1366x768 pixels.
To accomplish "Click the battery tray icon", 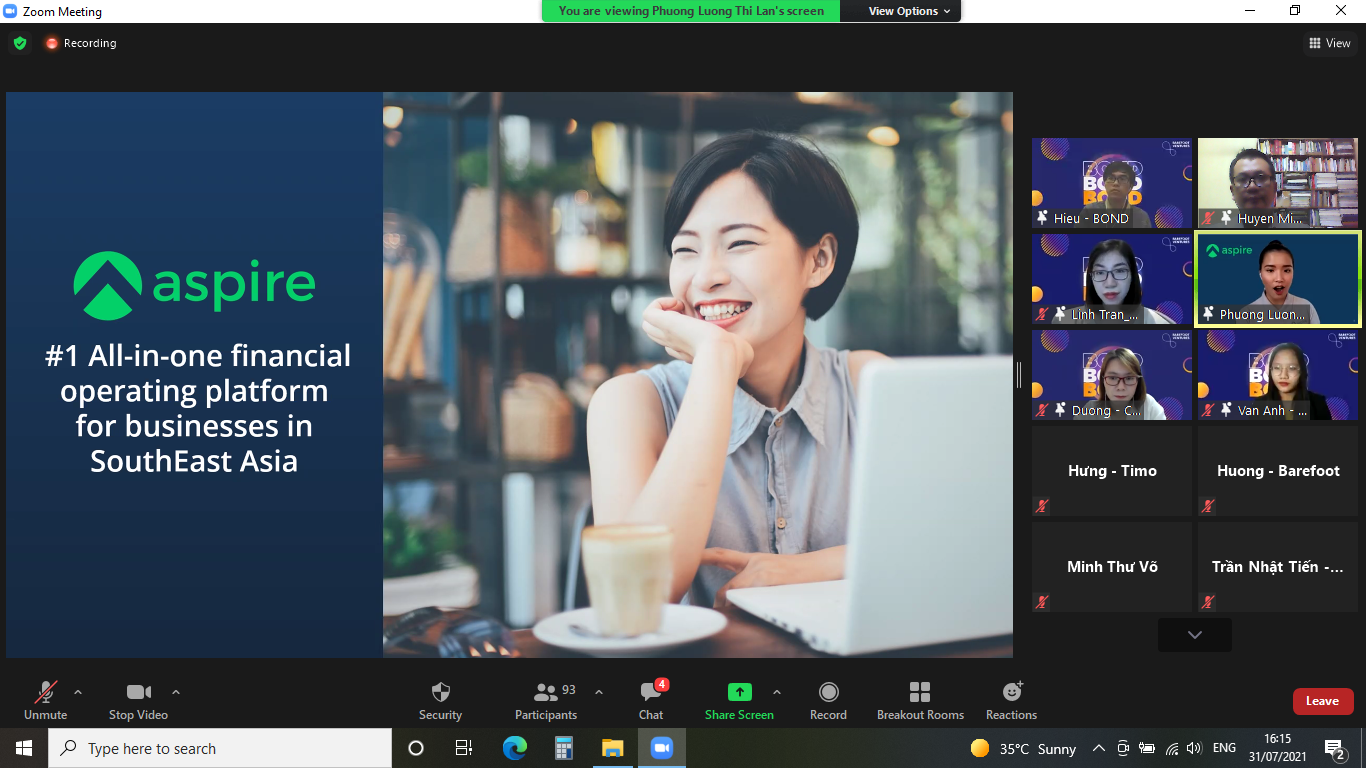I will pyautogui.click(x=1147, y=748).
